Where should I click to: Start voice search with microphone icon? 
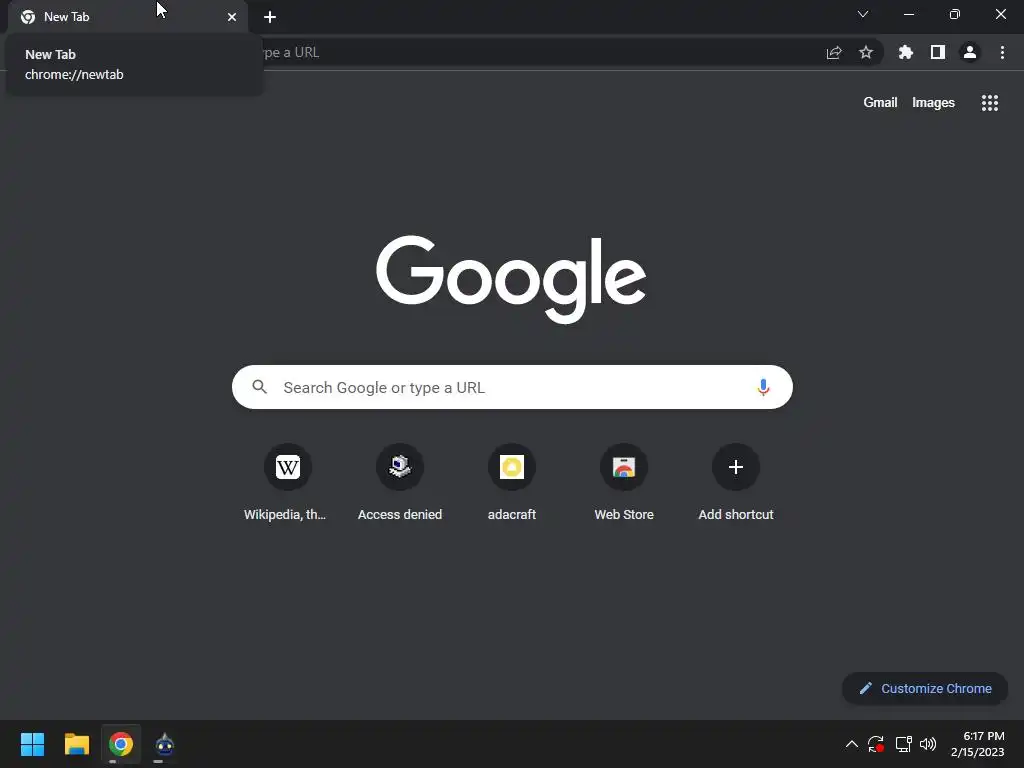(x=763, y=387)
